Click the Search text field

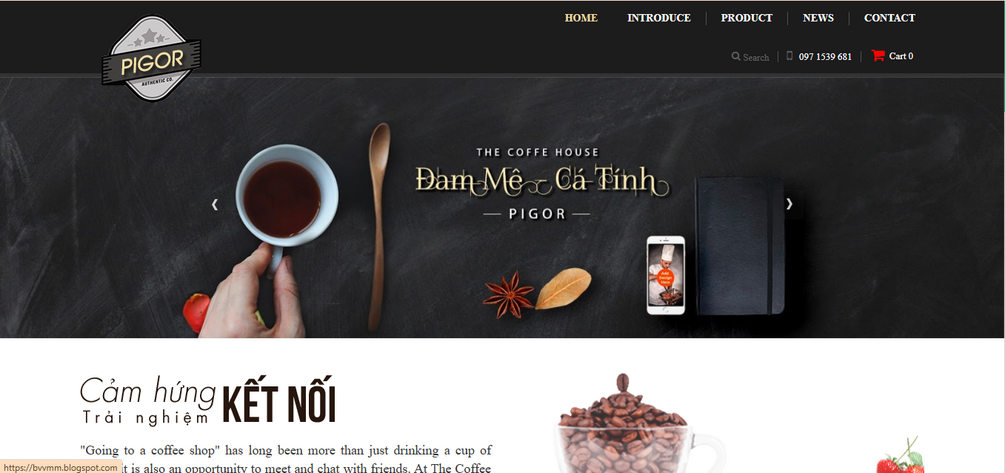pos(756,57)
